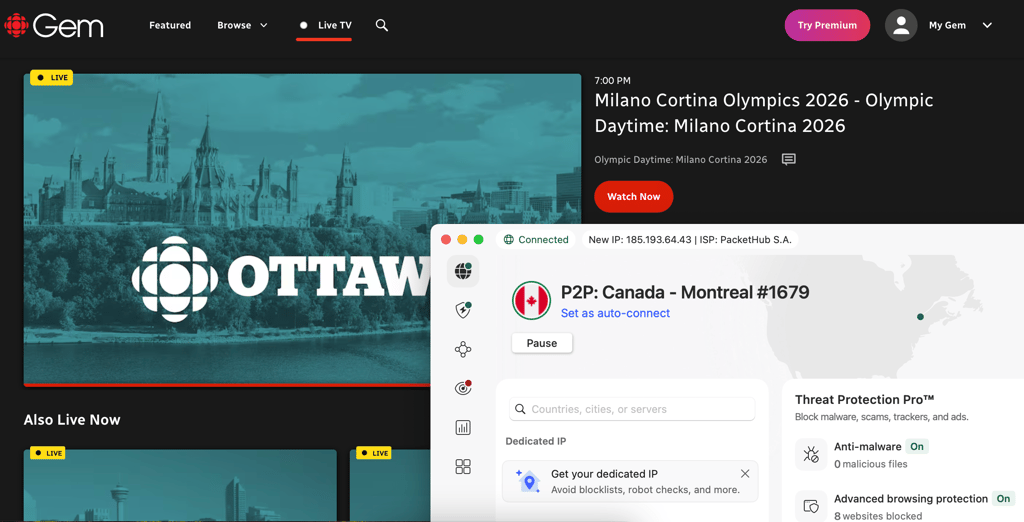Expand the Browse dropdown menu
The image size is (1024, 522).
(242, 25)
